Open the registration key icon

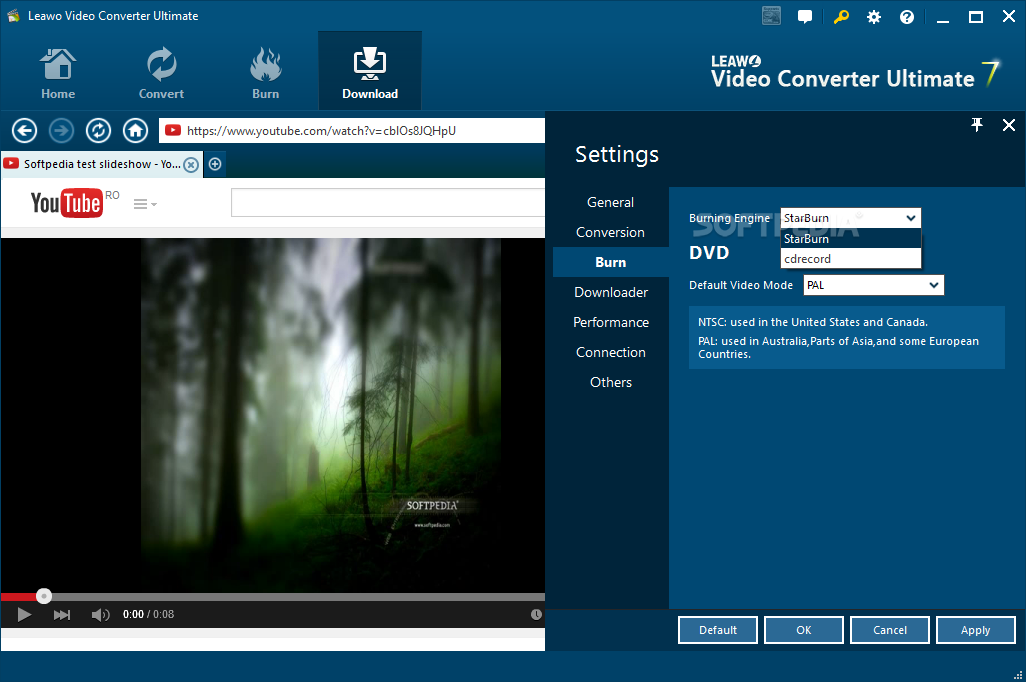pyautogui.click(x=841, y=16)
